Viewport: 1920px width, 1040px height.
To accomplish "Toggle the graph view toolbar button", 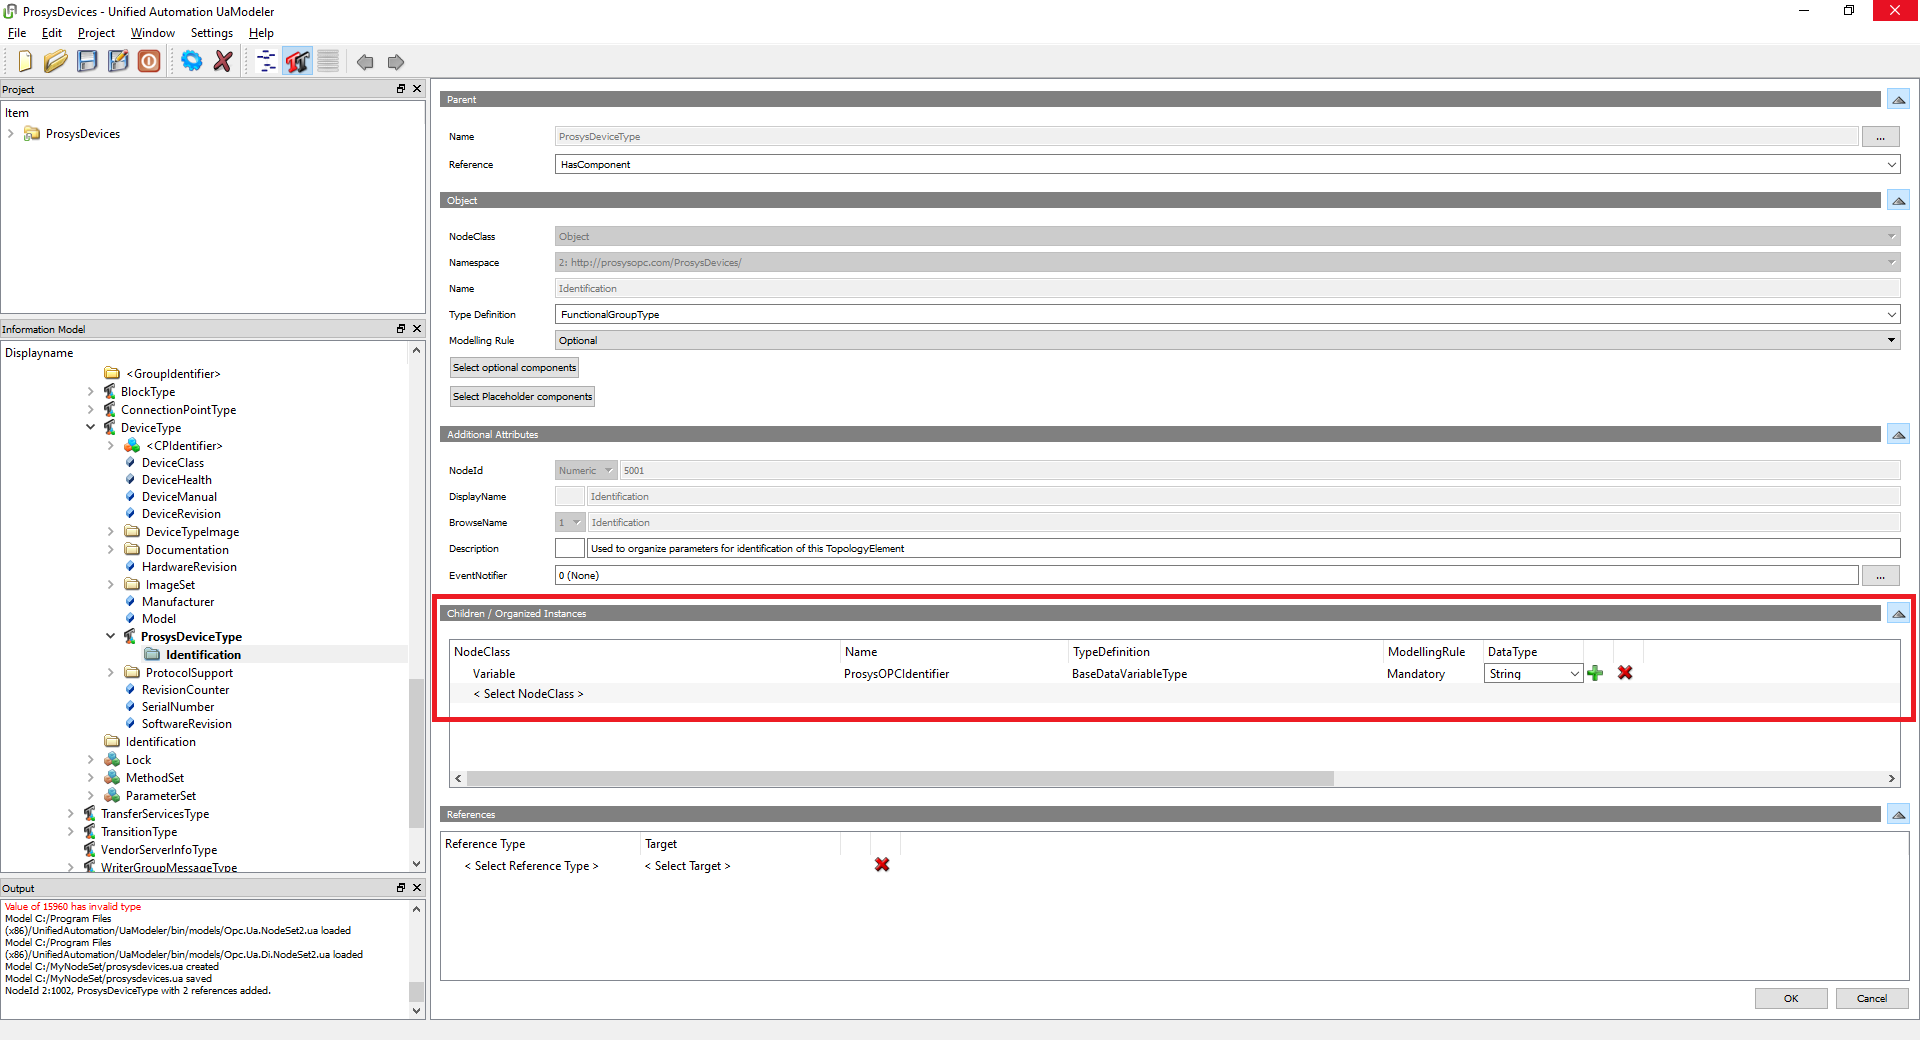I will point(266,62).
